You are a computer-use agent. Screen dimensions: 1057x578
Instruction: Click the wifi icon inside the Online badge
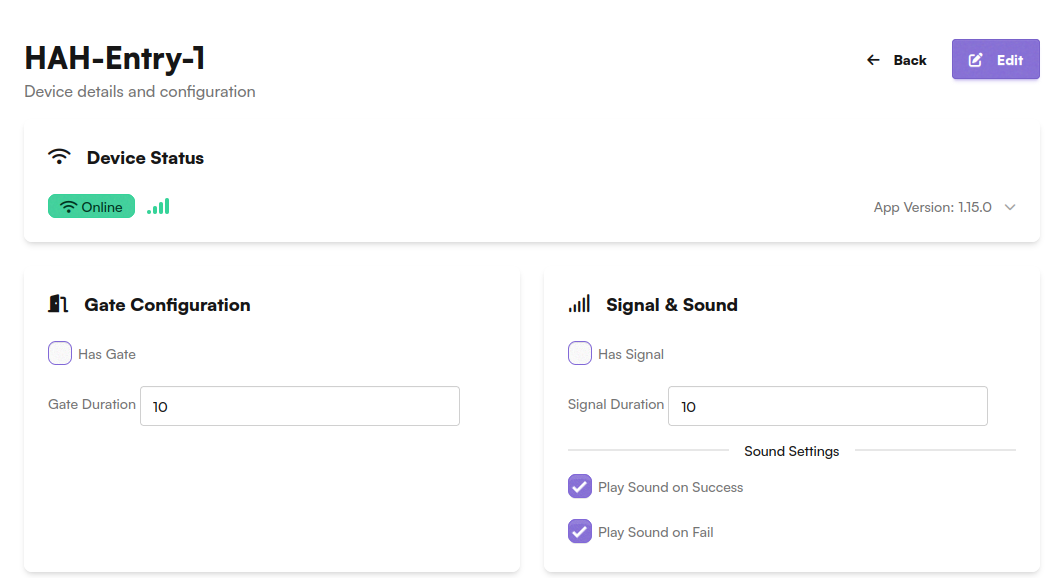69,207
